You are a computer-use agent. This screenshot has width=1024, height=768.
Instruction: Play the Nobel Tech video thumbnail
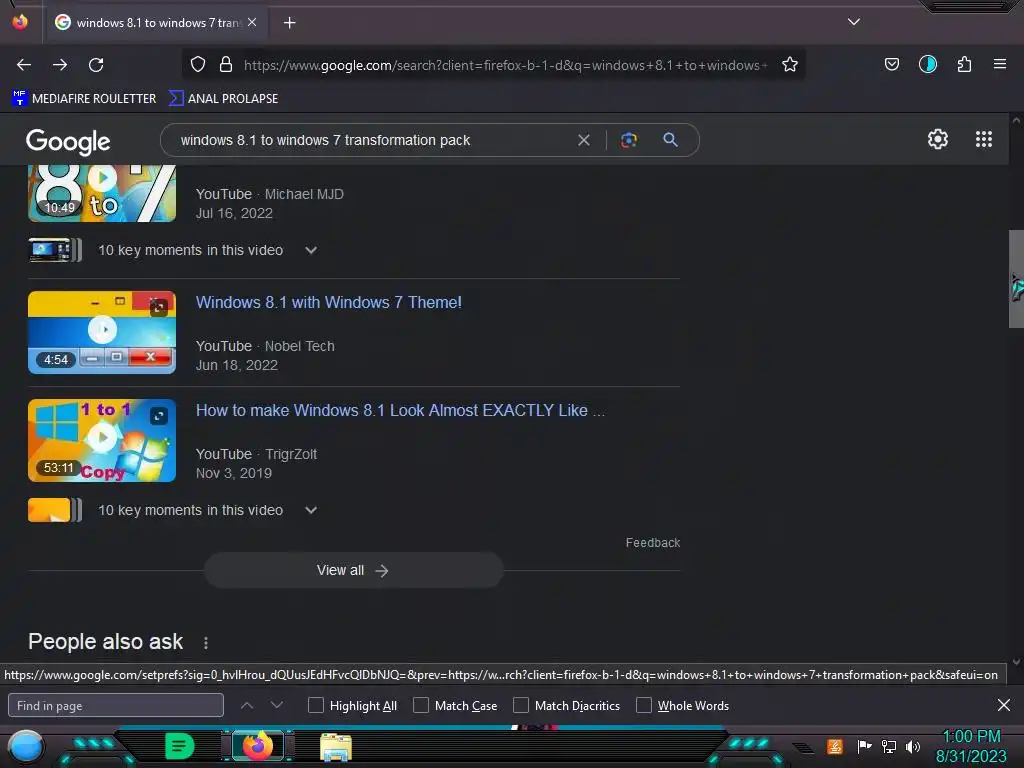[x=102, y=332]
